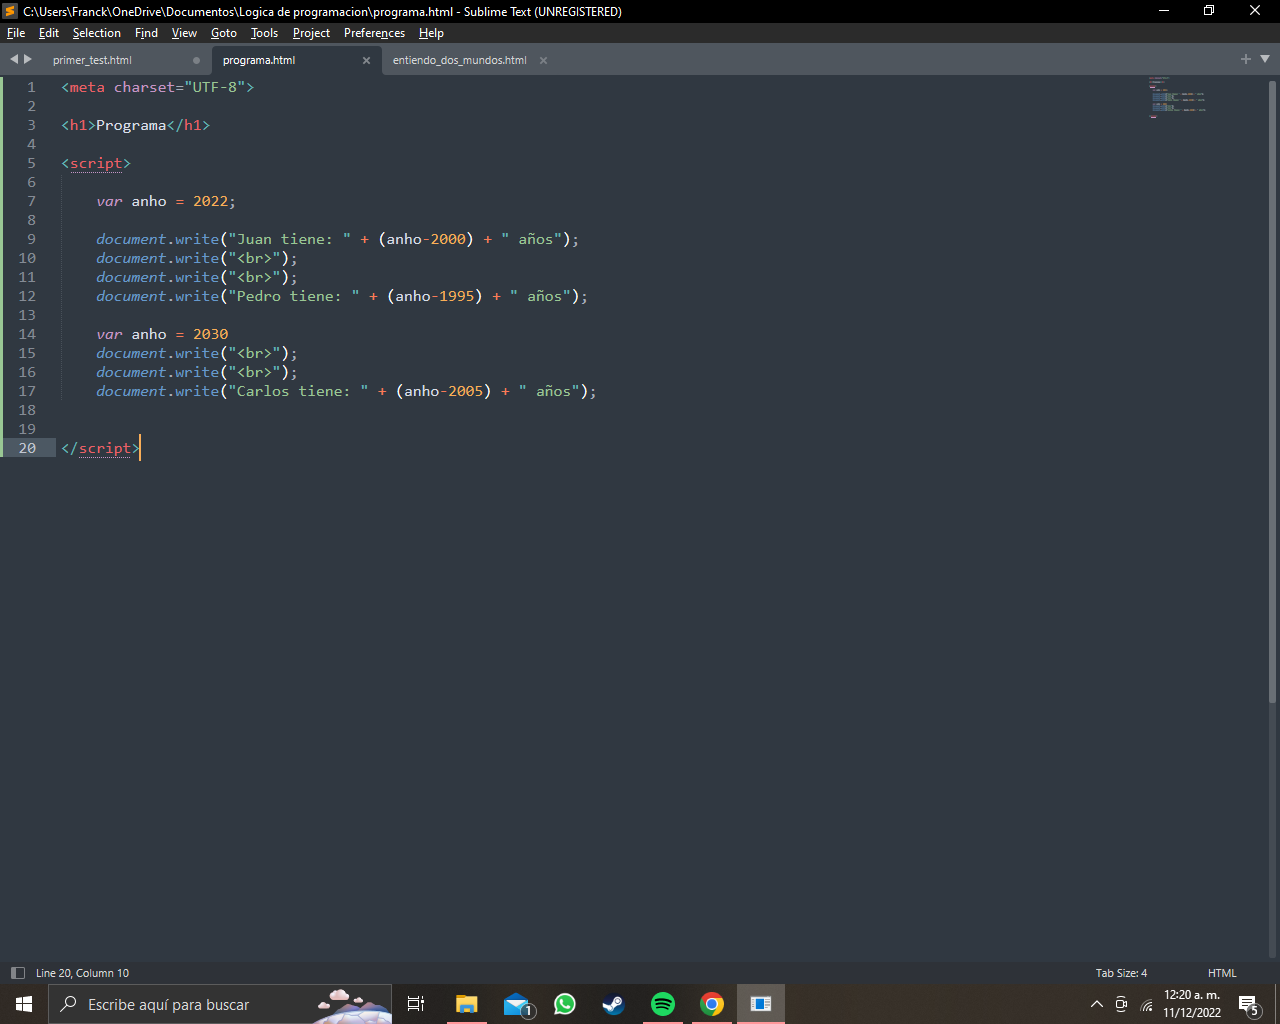Click on the value 2030
The width and height of the screenshot is (1280, 1024).
click(x=210, y=334)
